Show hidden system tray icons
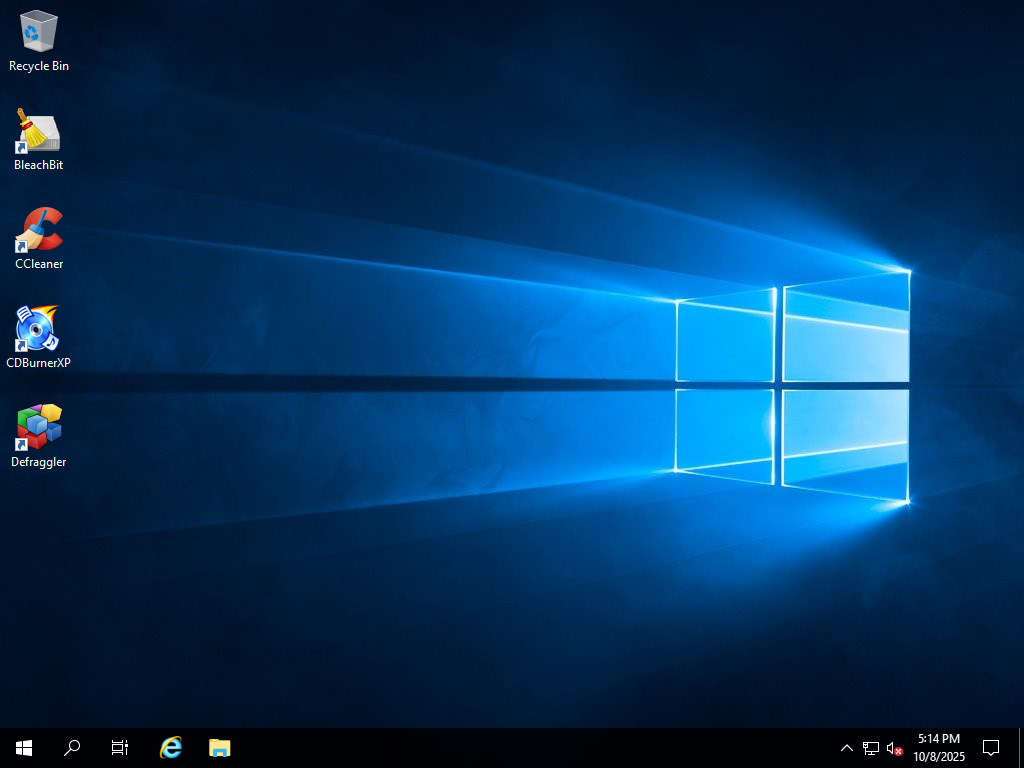 click(x=846, y=748)
